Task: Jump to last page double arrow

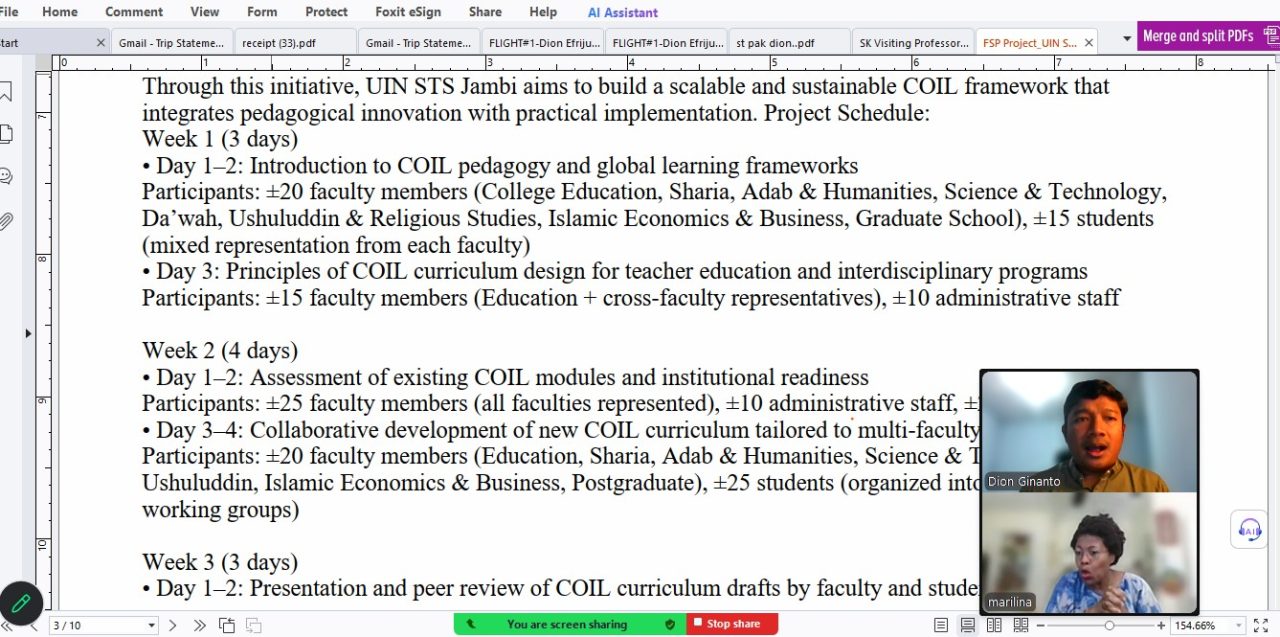Action: click(199, 625)
